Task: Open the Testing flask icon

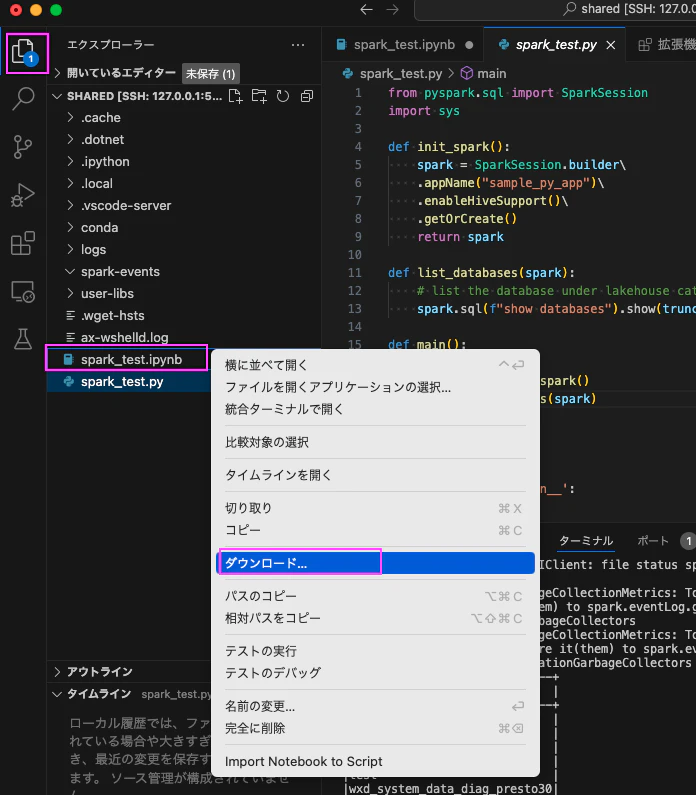Action: [x=23, y=339]
